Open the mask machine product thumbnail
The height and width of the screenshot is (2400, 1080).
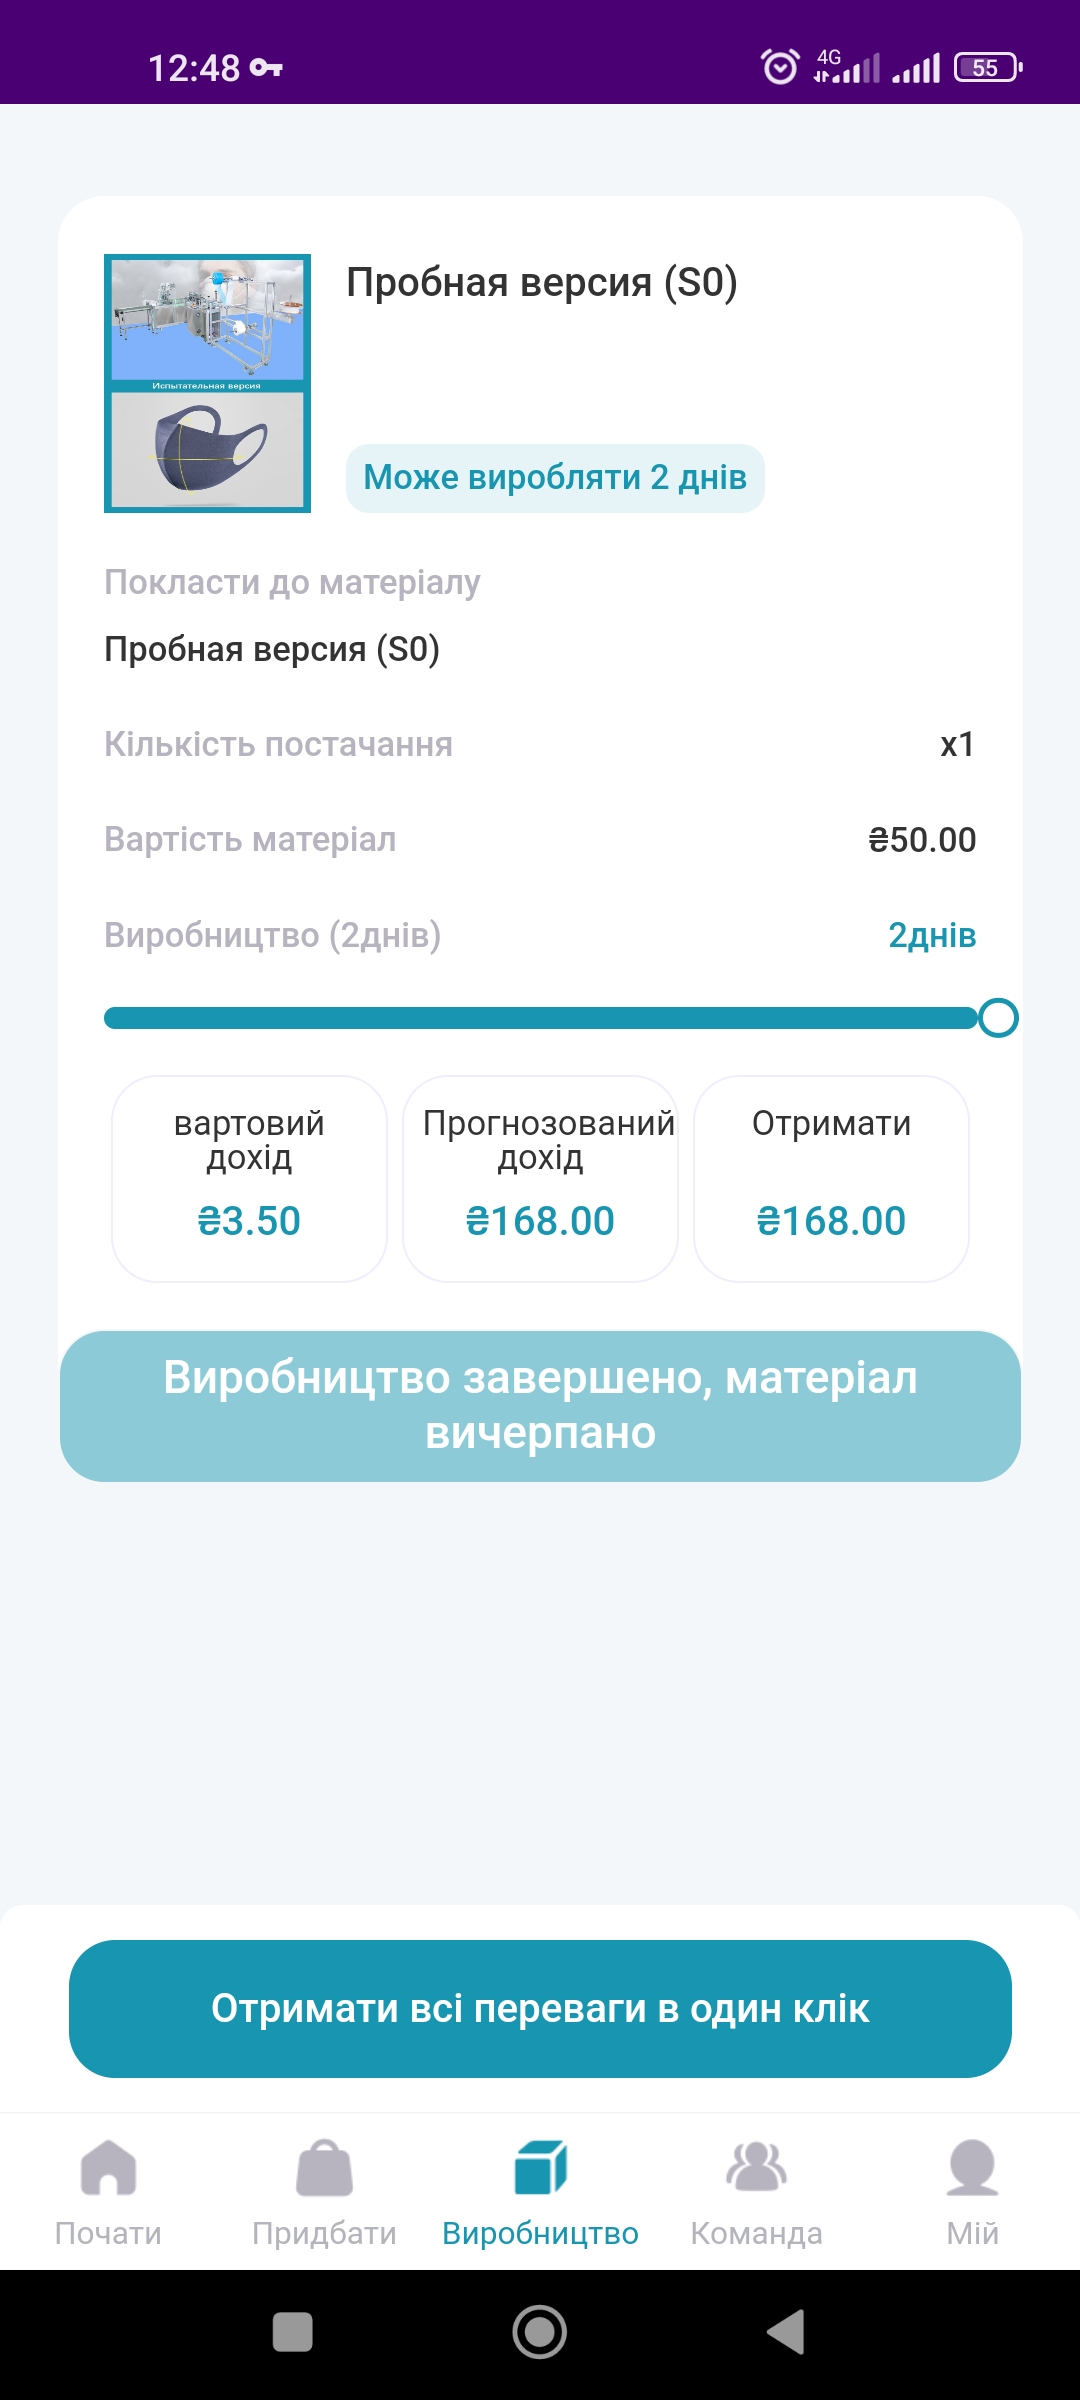click(x=207, y=383)
